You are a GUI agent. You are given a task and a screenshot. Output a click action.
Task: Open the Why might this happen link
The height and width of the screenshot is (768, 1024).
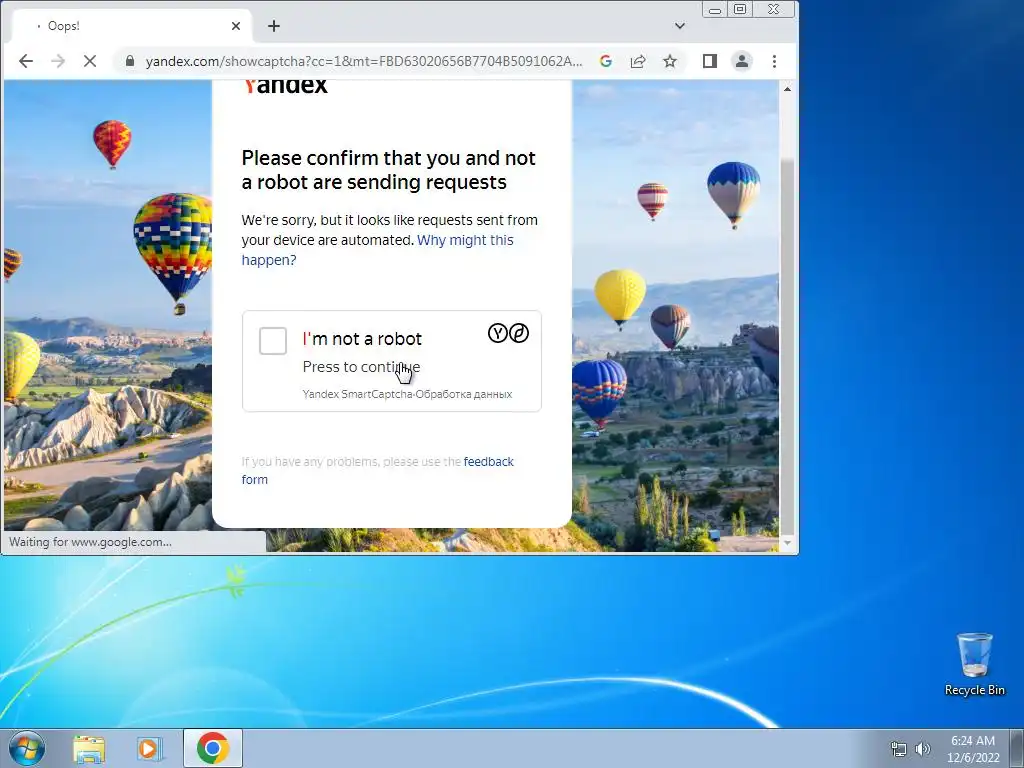click(x=377, y=249)
